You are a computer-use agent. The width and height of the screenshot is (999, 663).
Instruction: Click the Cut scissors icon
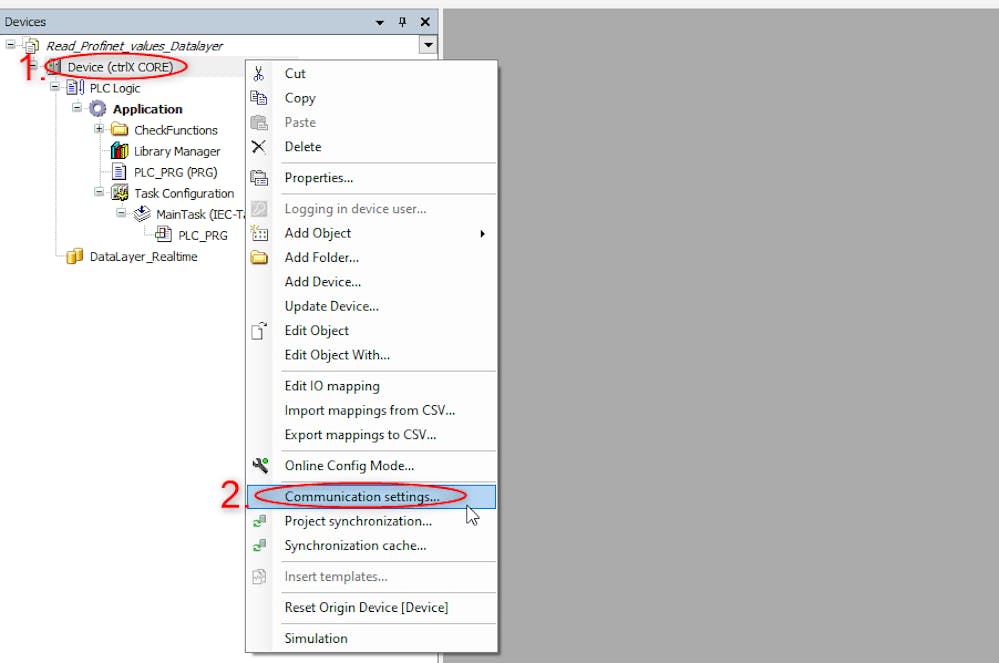click(258, 74)
